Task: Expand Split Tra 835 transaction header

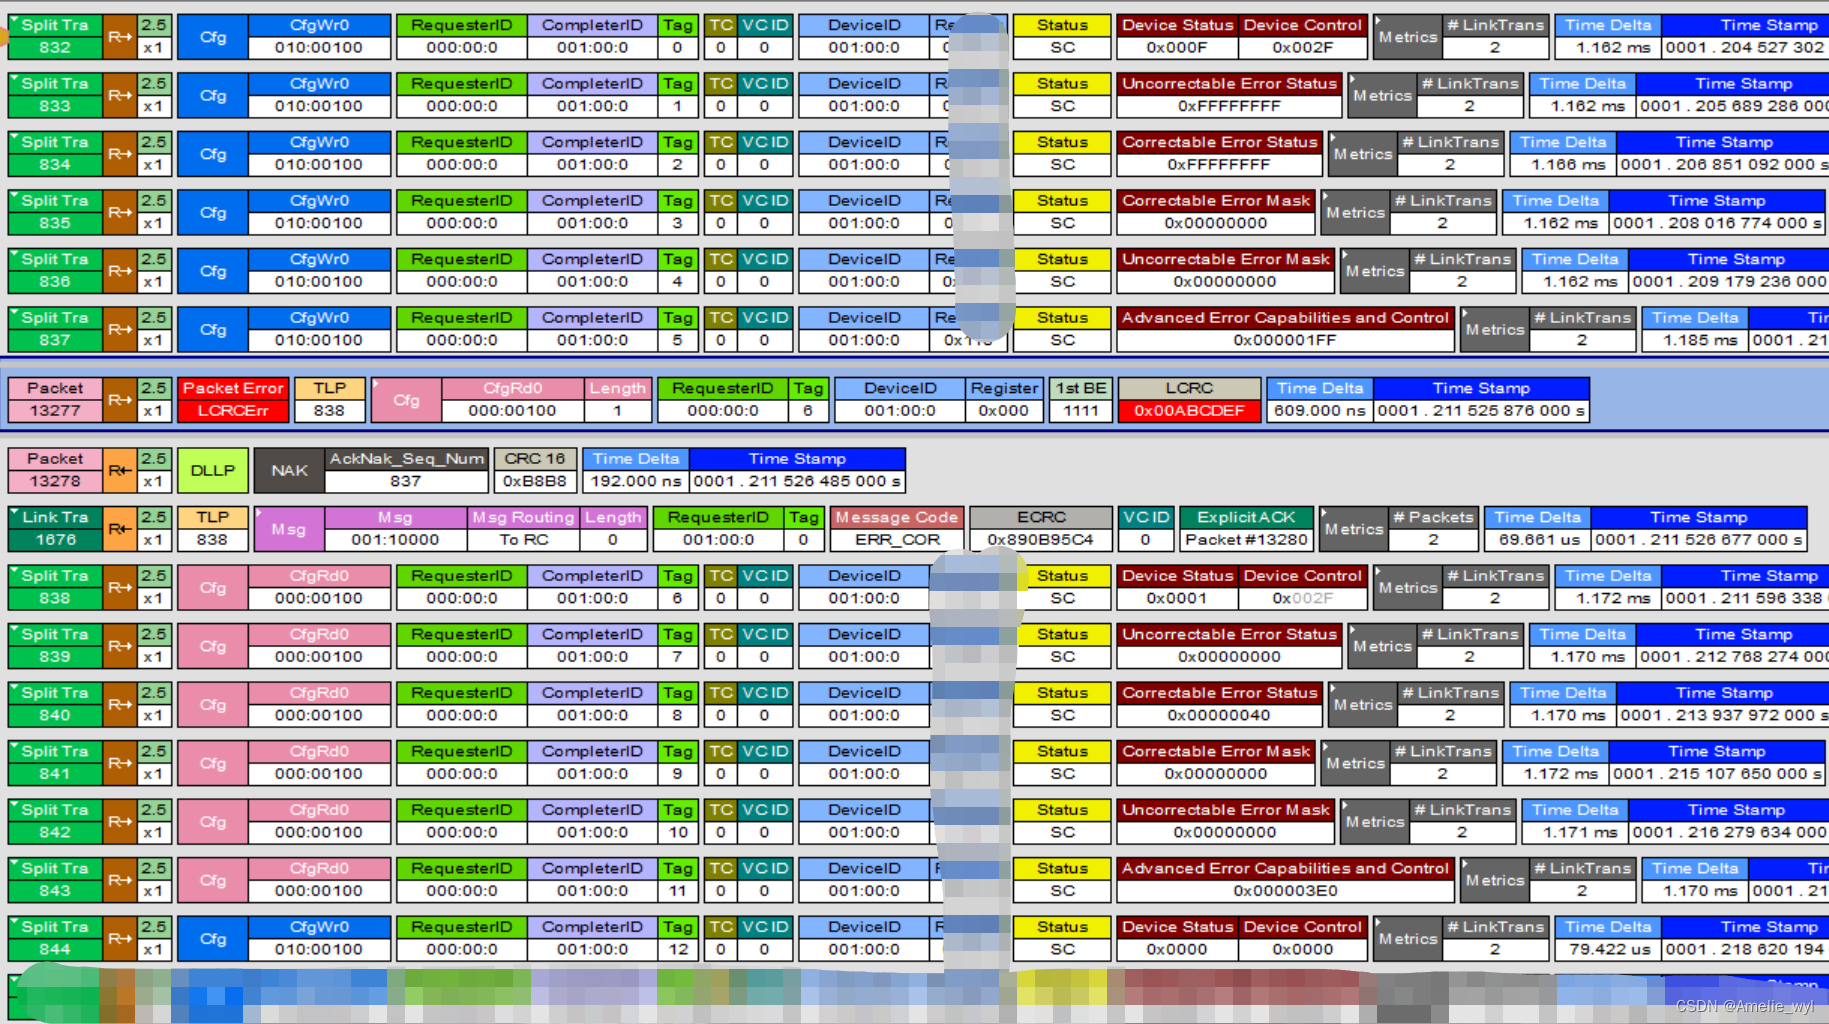Action: pos(55,212)
